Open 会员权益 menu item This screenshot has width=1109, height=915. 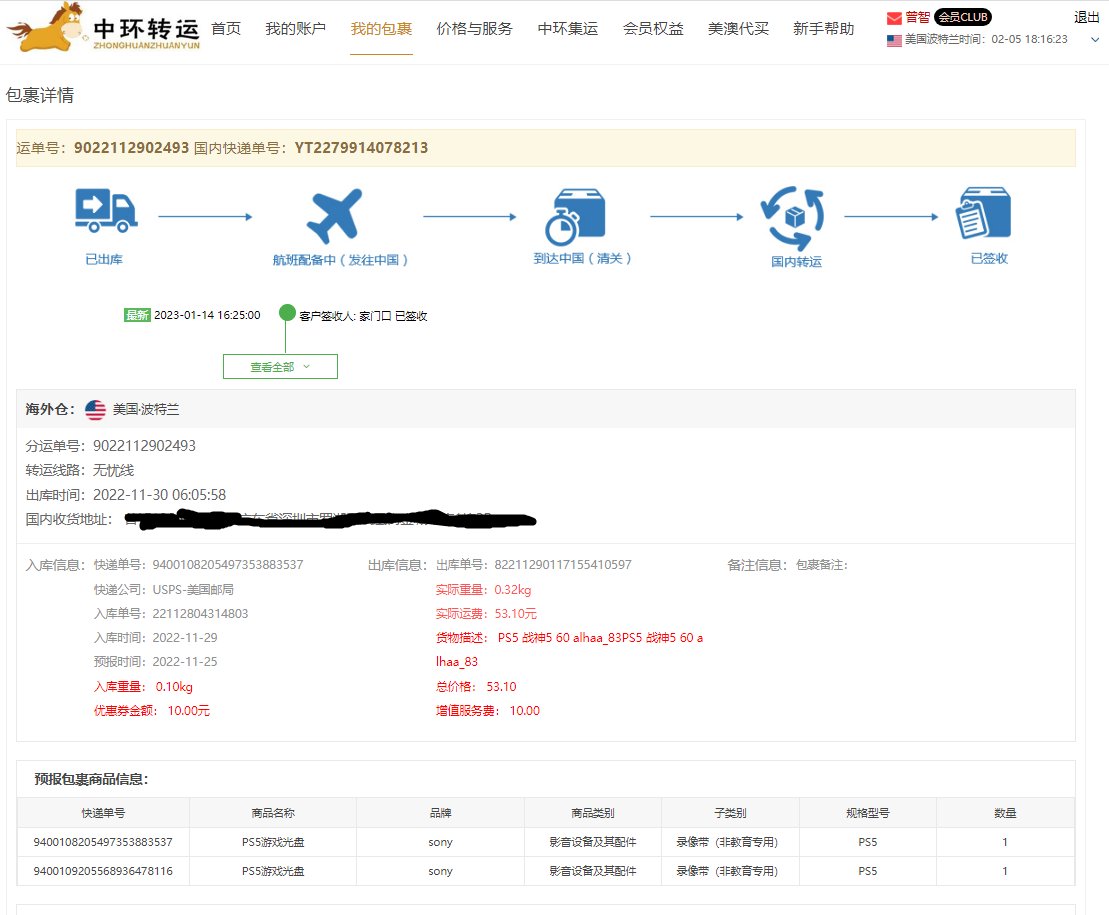pyautogui.click(x=653, y=28)
